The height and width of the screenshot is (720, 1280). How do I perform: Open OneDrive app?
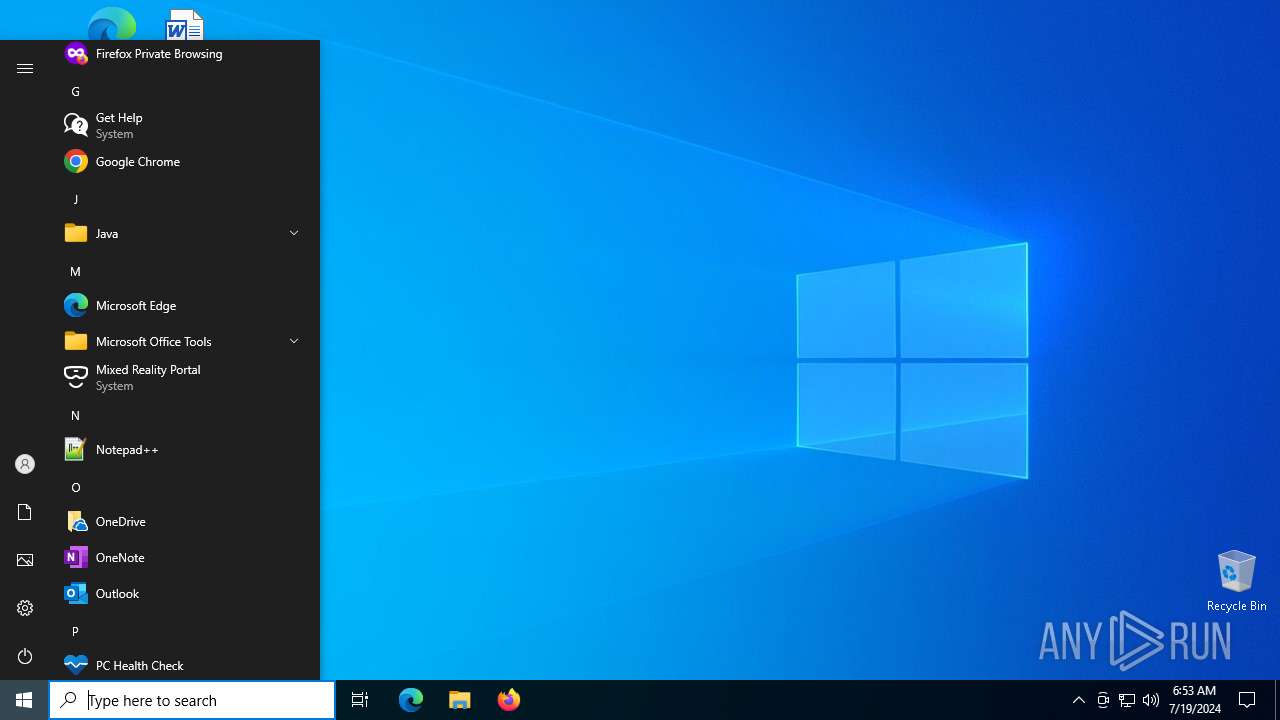point(185,521)
